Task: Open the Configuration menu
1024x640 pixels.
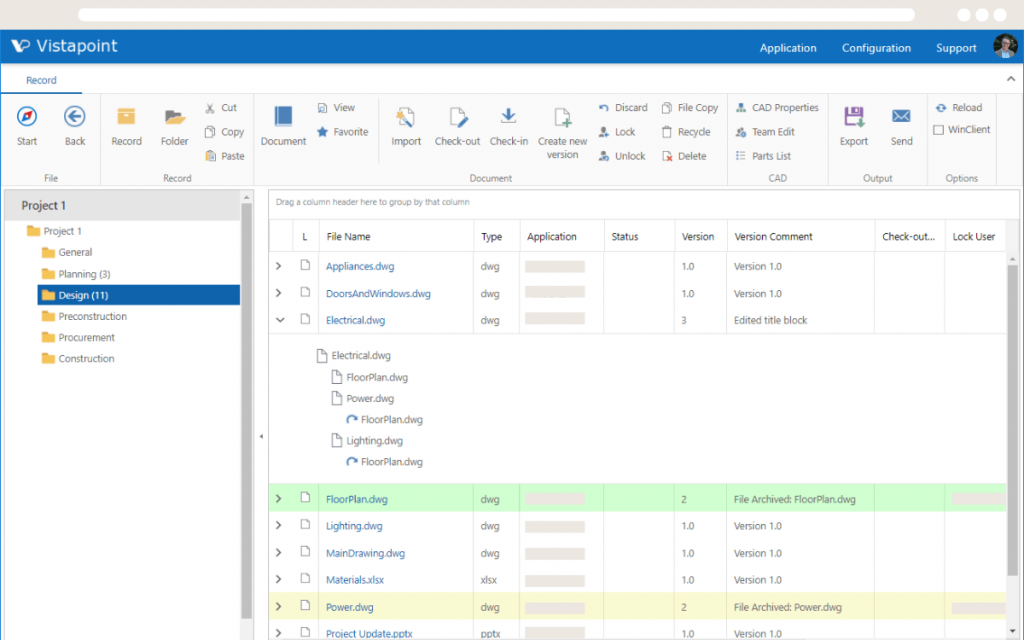Action: [876, 47]
